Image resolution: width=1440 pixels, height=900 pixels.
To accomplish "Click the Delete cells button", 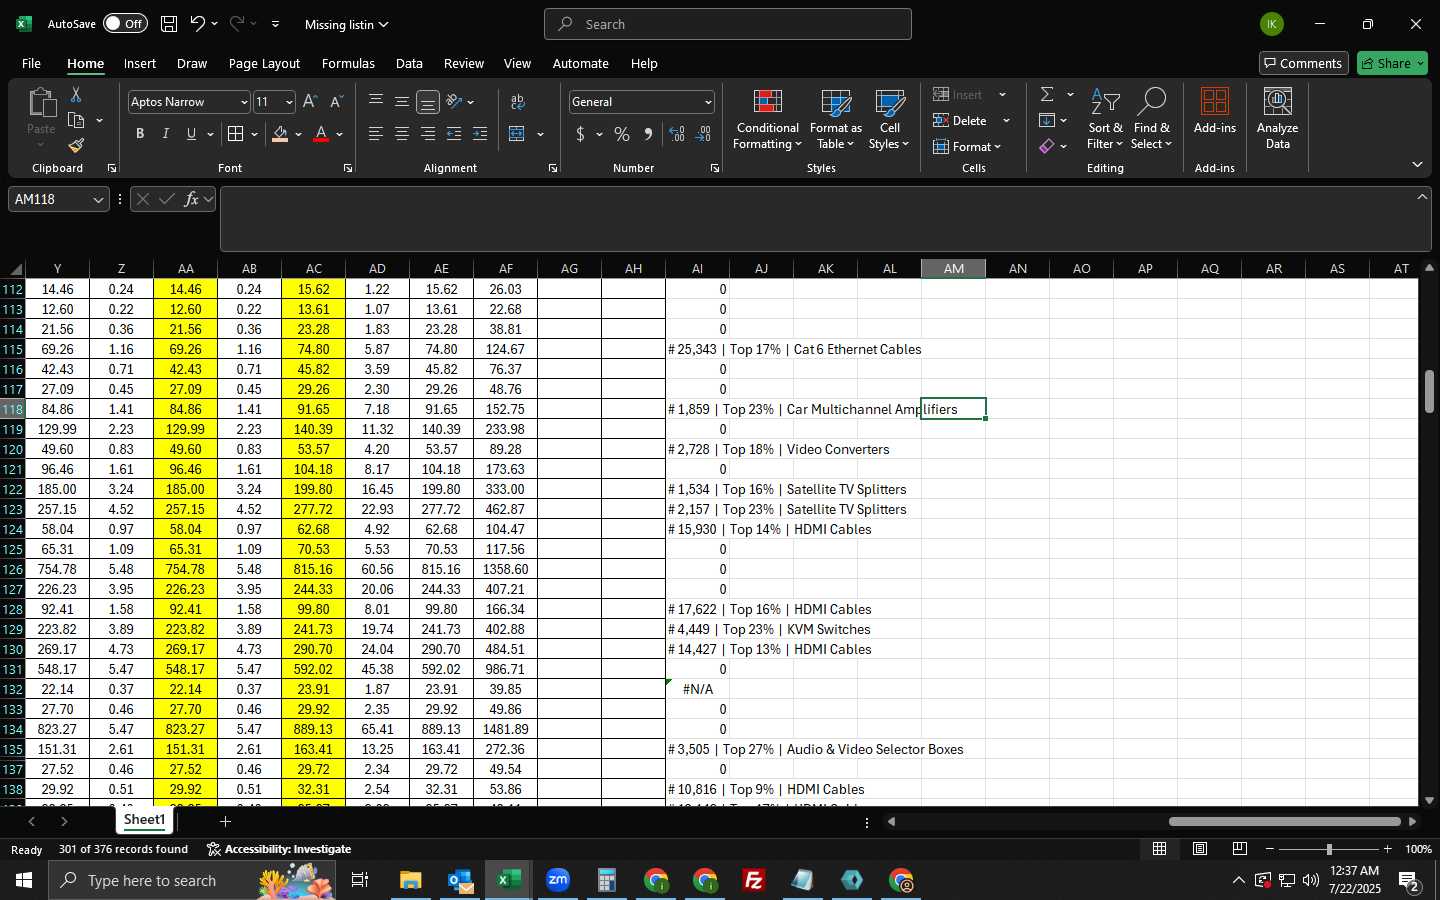I will click(961, 120).
